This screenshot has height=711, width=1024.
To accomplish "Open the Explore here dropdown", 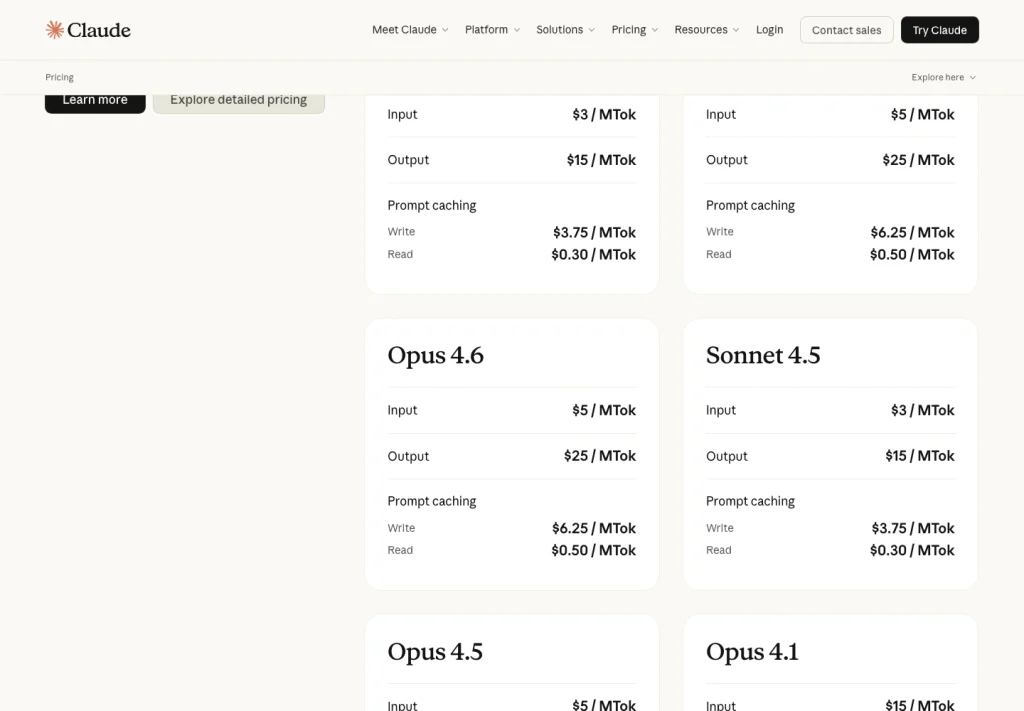I will (x=944, y=77).
